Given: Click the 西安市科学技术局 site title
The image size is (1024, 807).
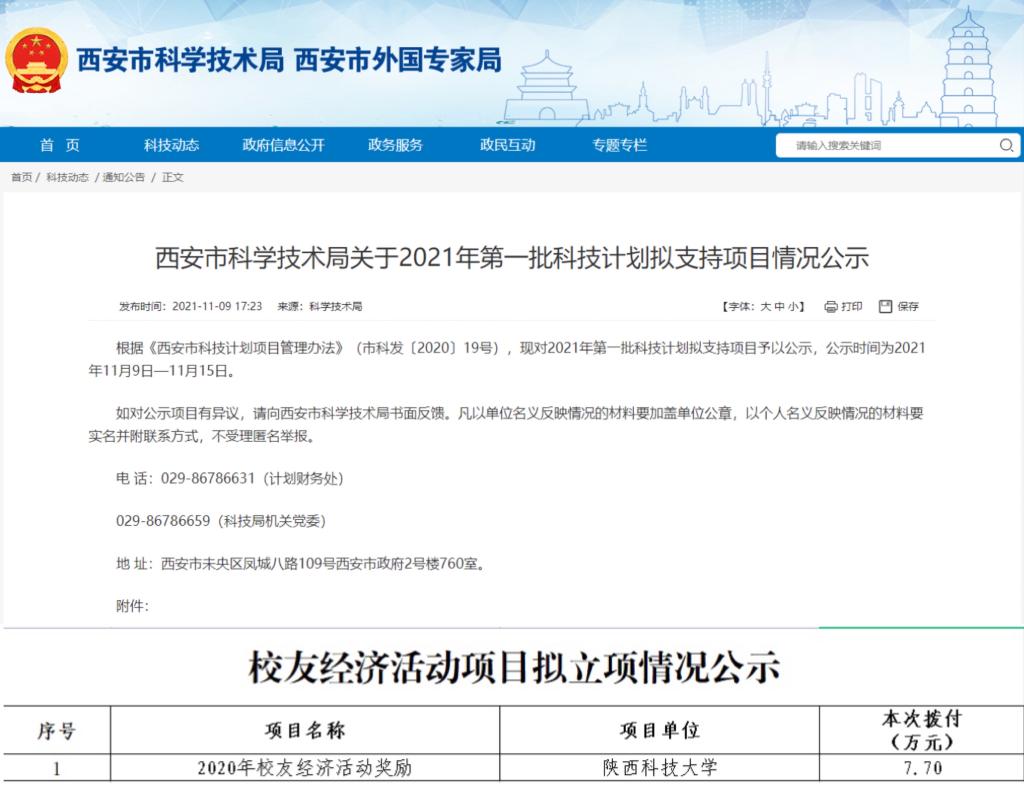Looking at the screenshot, I should (x=180, y=61).
